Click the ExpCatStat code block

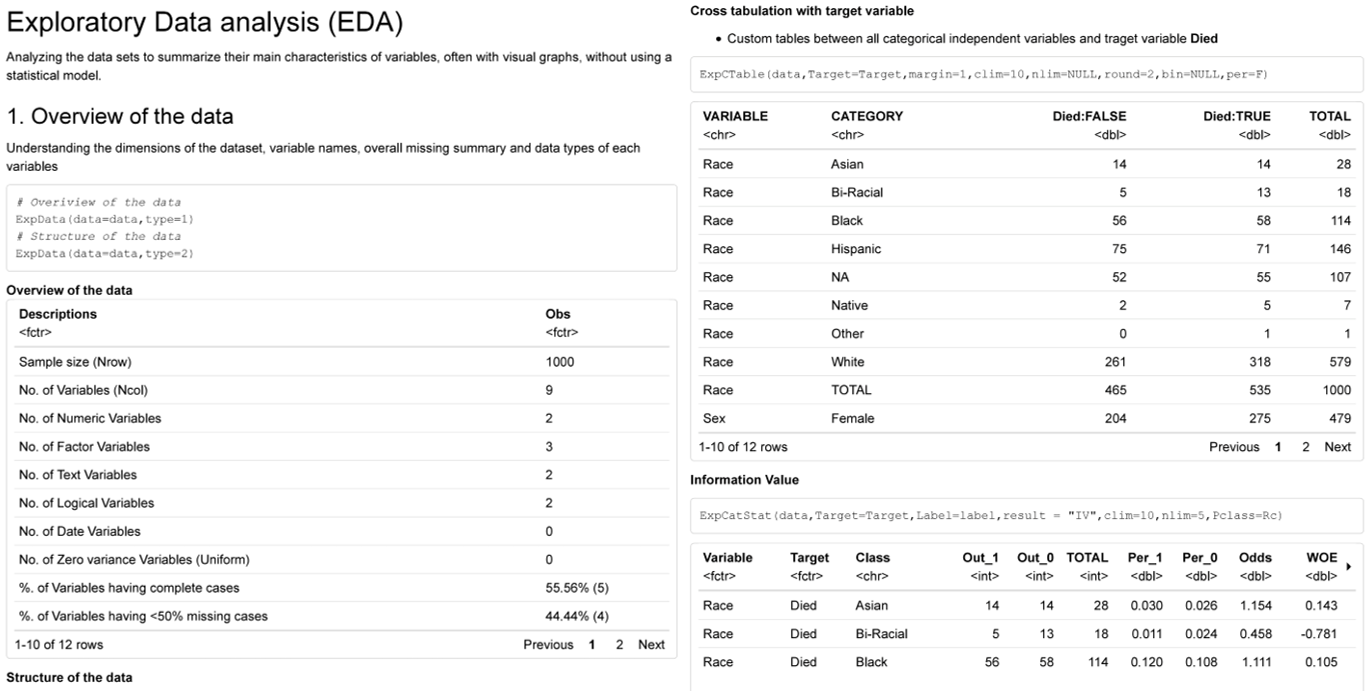[1026, 516]
